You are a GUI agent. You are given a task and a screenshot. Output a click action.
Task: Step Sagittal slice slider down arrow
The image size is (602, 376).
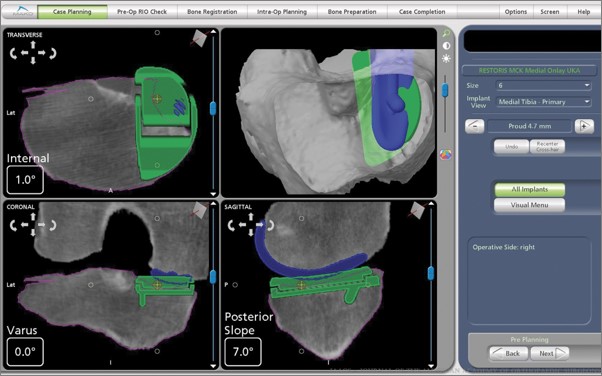431,366
